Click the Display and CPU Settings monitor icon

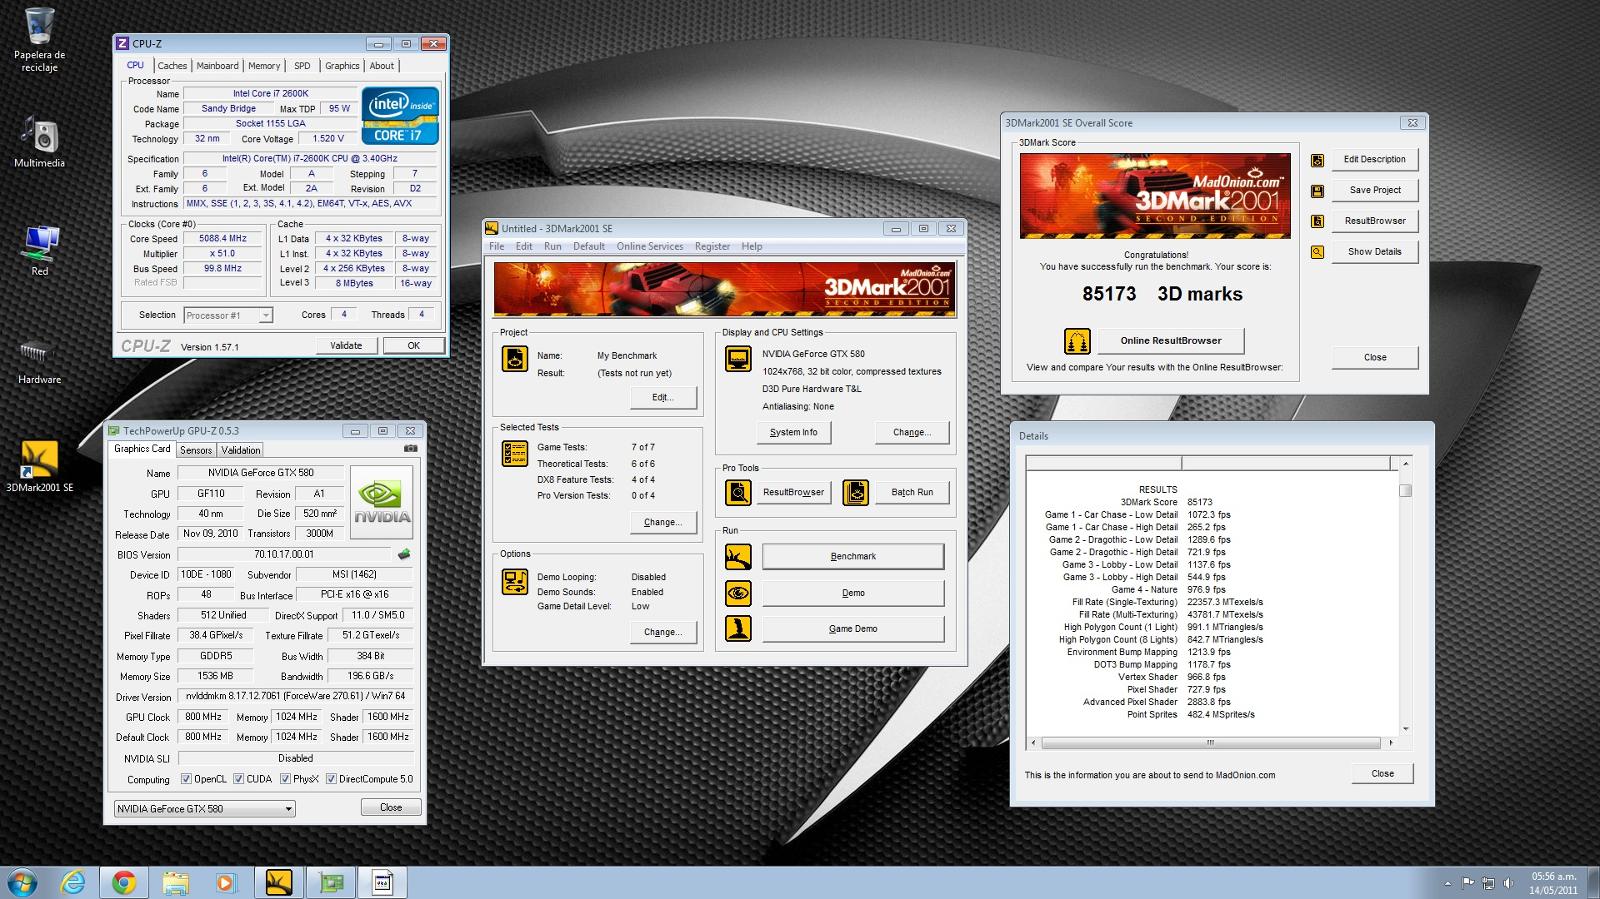pos(738,359)
